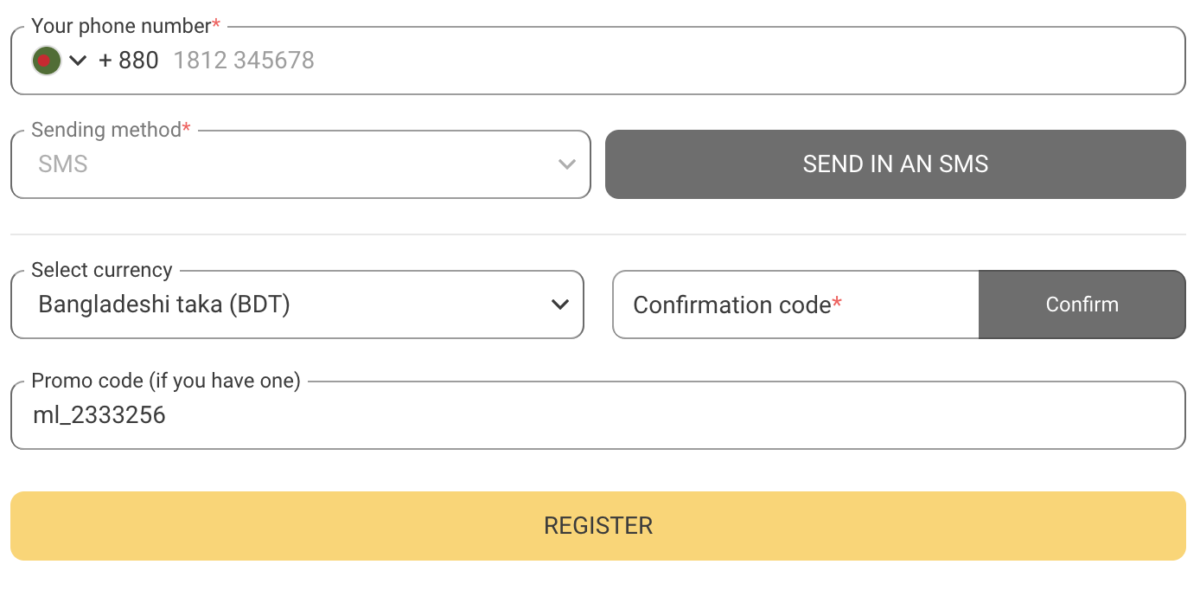Expand the Sending method SMS dropdown

[300, 164]
